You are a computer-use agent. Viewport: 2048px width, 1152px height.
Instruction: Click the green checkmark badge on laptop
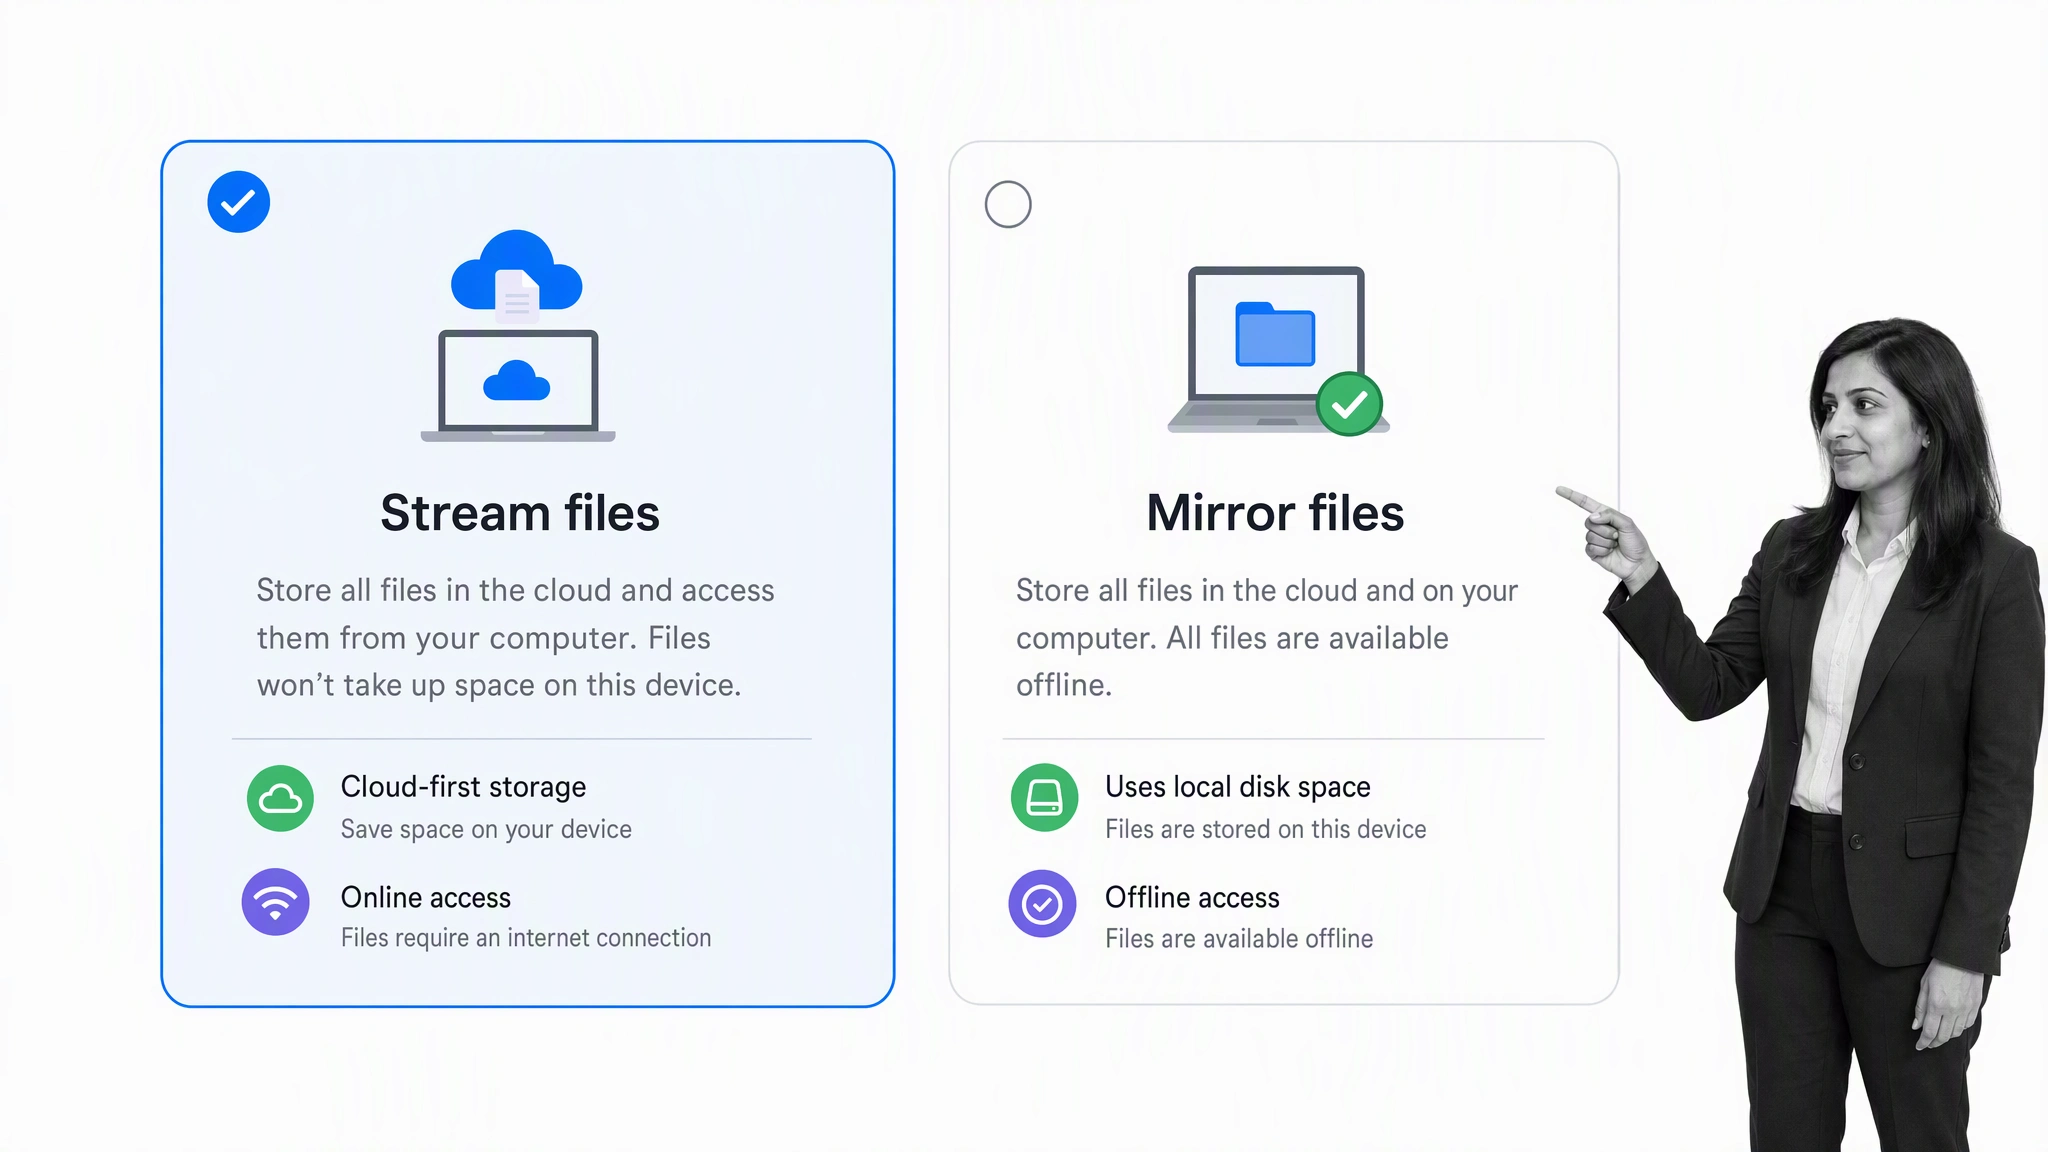pyautogui.click(x=1349, y=404)
